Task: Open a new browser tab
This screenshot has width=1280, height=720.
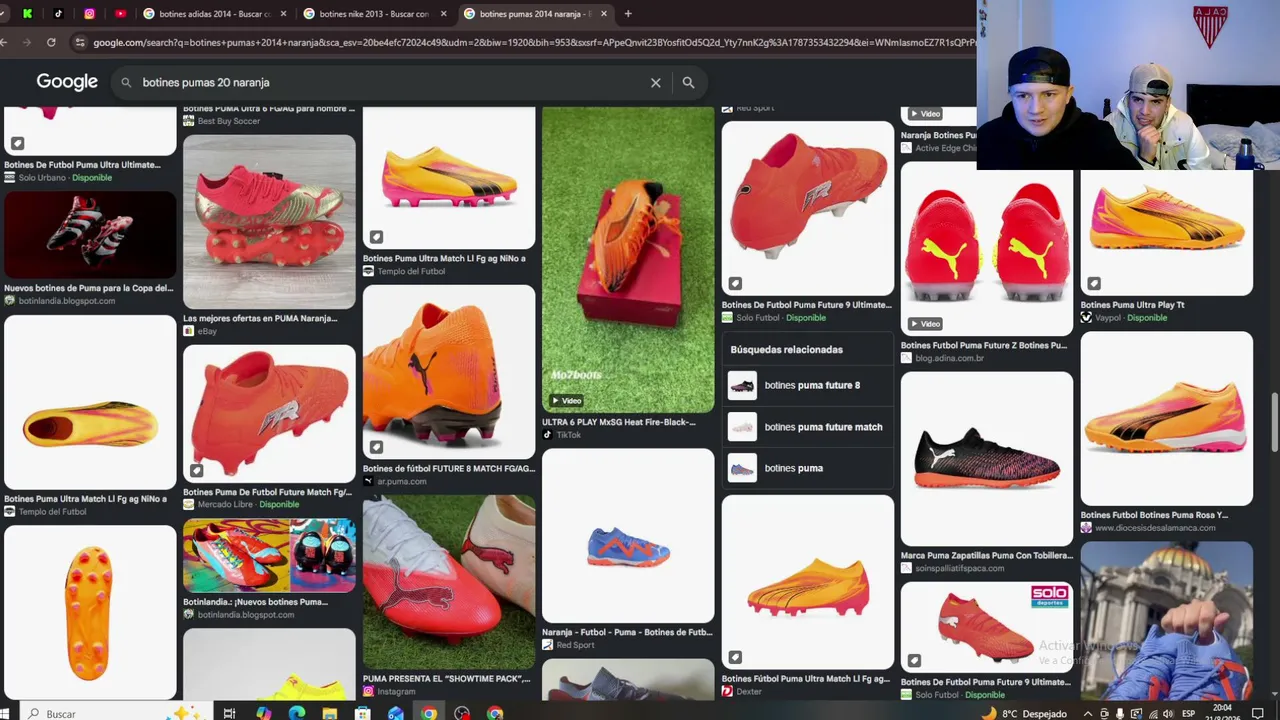Action: point(628,14)
